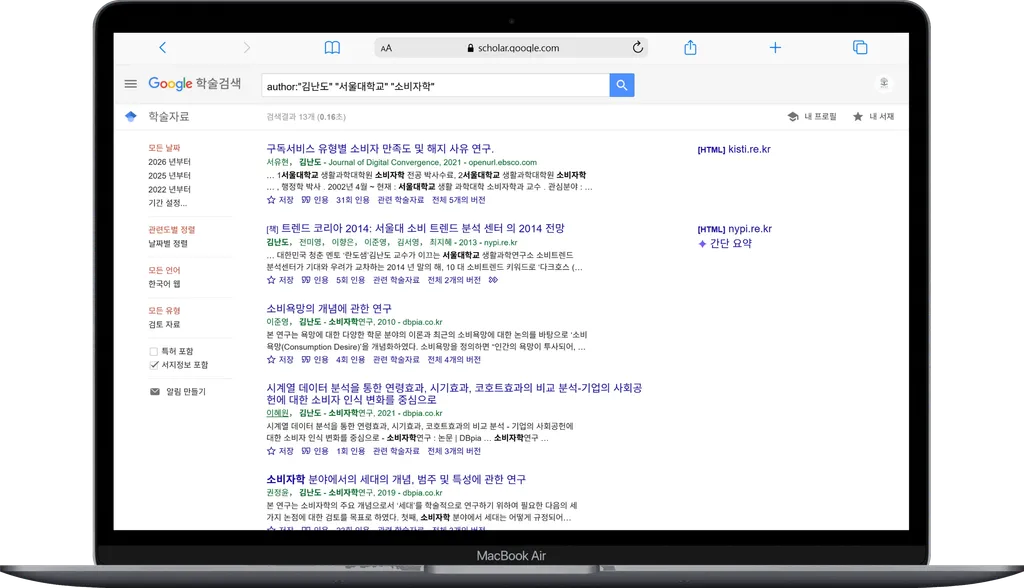
Task: Open the account avatar icon
Action: 884,83
